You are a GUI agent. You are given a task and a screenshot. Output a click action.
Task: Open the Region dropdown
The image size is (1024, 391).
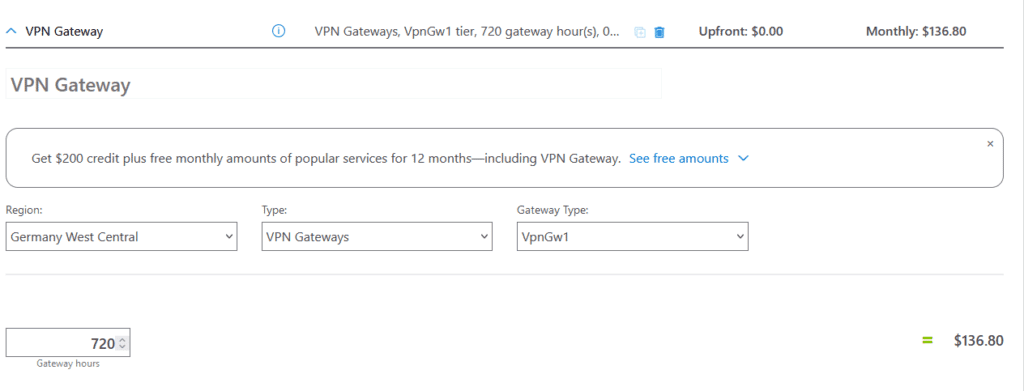pos(121,236)
